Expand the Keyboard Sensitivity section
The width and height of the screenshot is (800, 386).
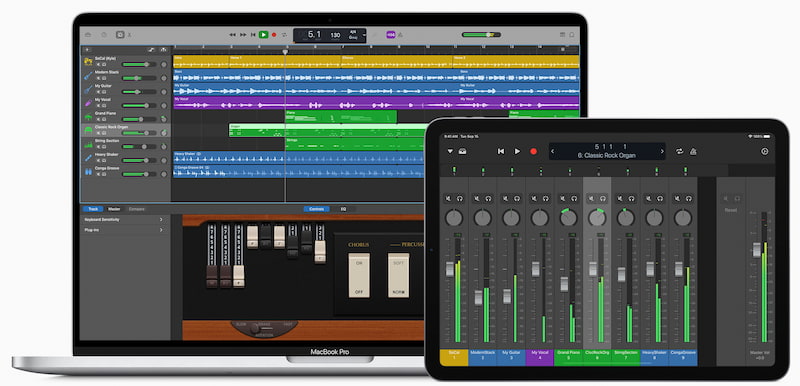point(125,220)
